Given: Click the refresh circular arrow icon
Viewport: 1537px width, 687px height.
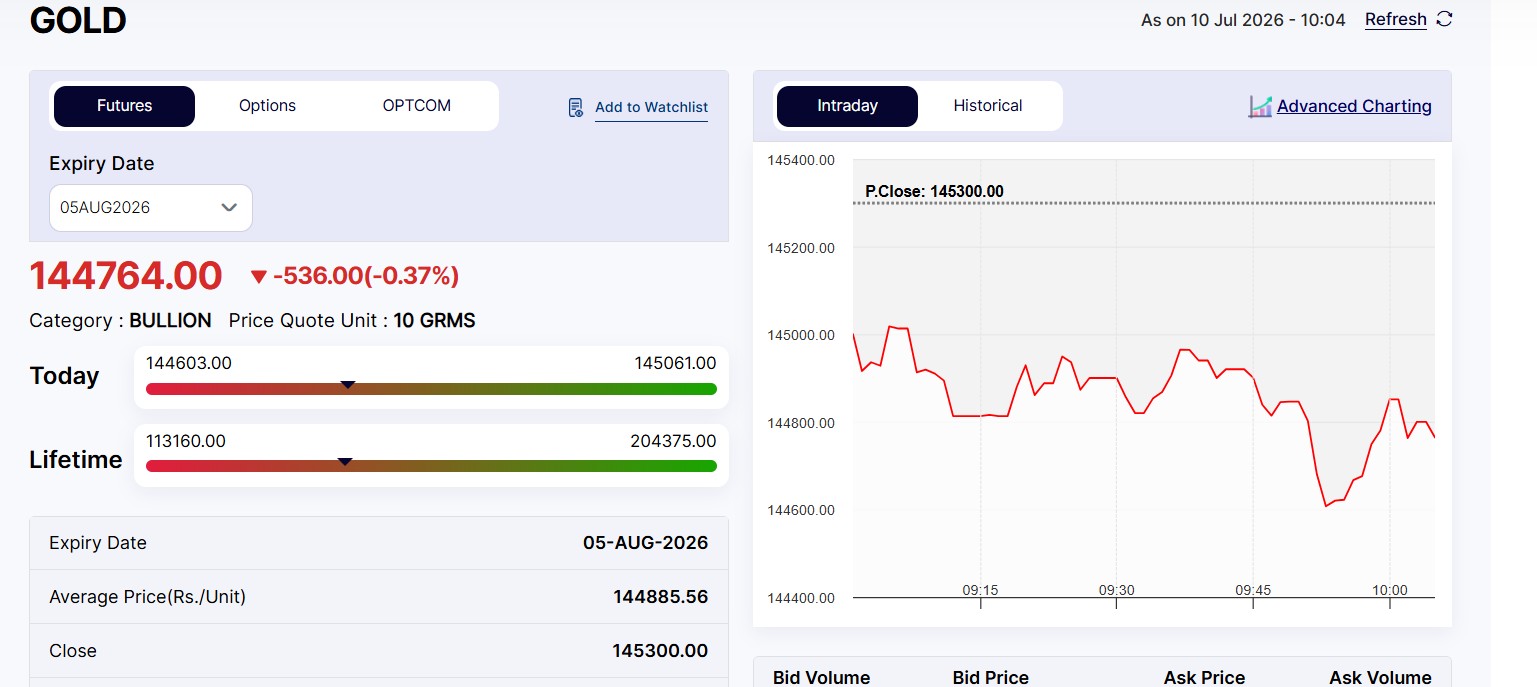Looking at the screenshot, I should coord(1444,19).
